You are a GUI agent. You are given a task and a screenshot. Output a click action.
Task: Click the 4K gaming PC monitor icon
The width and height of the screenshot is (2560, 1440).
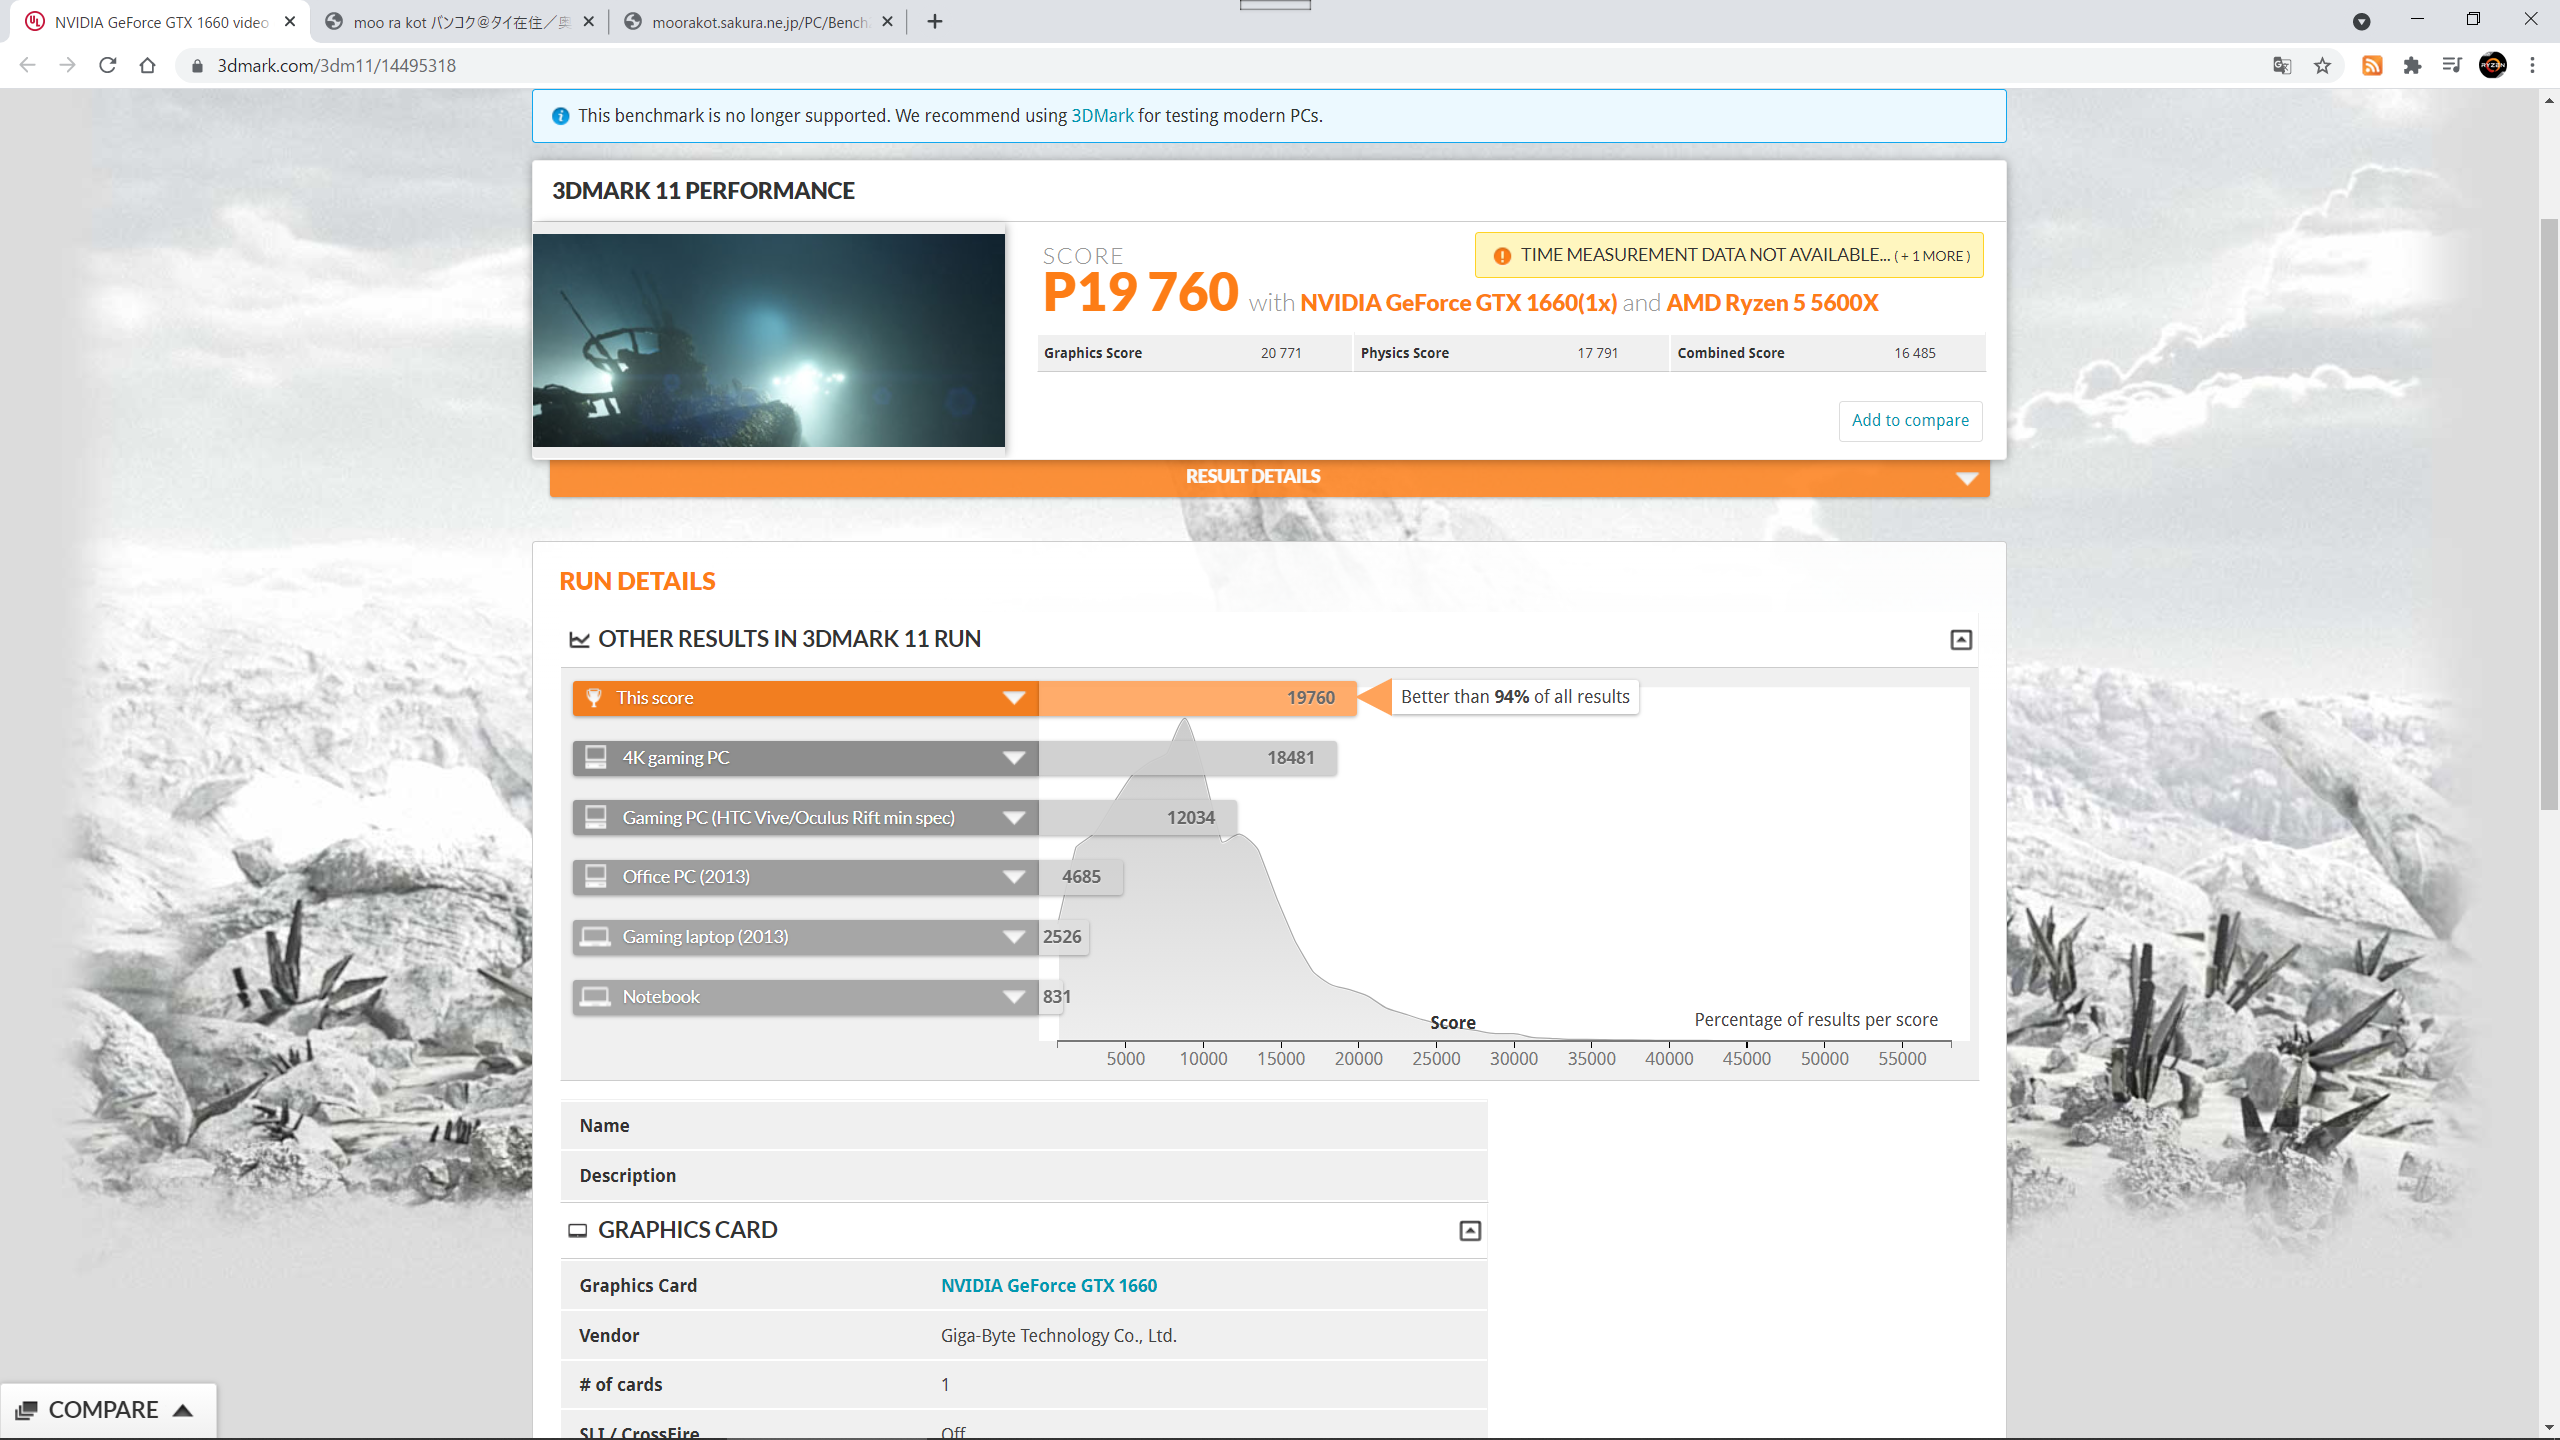[596, 757]
